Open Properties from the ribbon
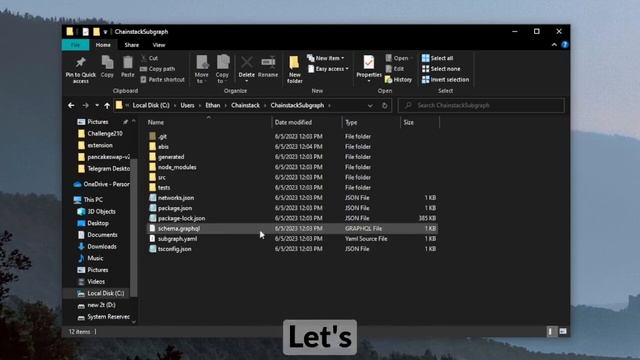640x360 pixels. (x=369, y=68)
